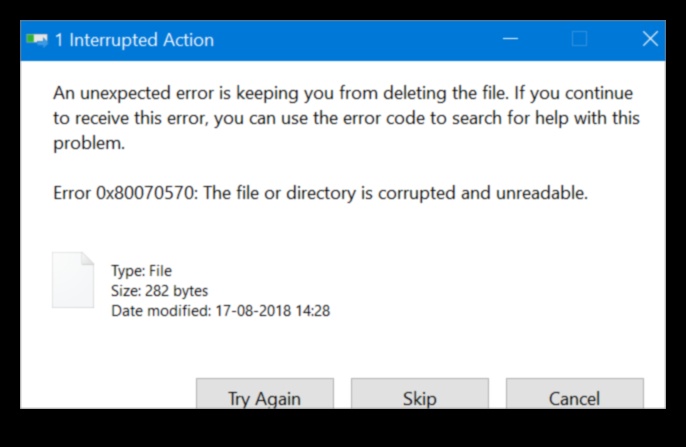686x447 pixels.
Task: Click the greyed-out maximize button
Action: point(579,40)
